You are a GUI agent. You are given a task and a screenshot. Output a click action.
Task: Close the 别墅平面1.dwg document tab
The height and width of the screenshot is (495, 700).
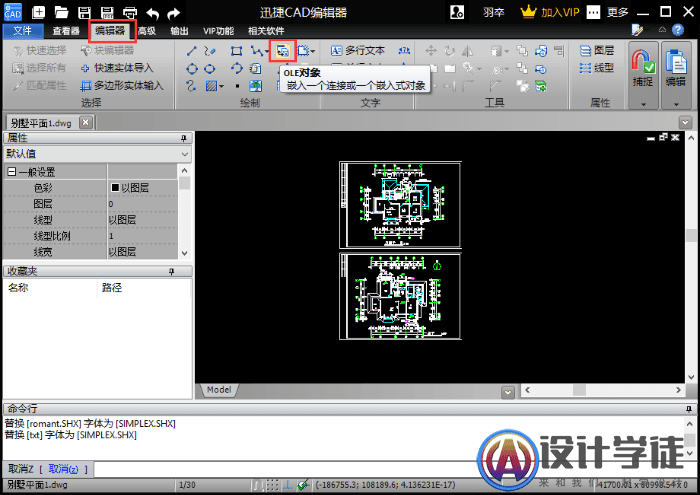[86, 122]
